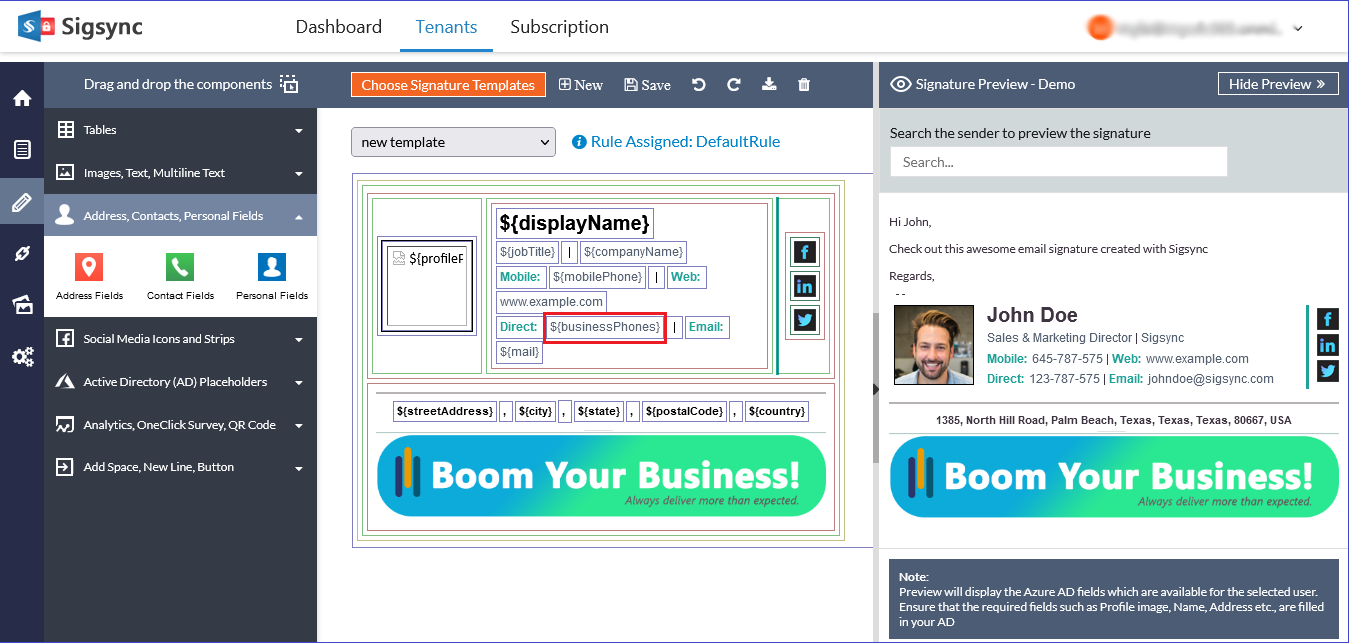Expand the Tables section
This screenshot has height=643, width=1349.
(180, 130)
